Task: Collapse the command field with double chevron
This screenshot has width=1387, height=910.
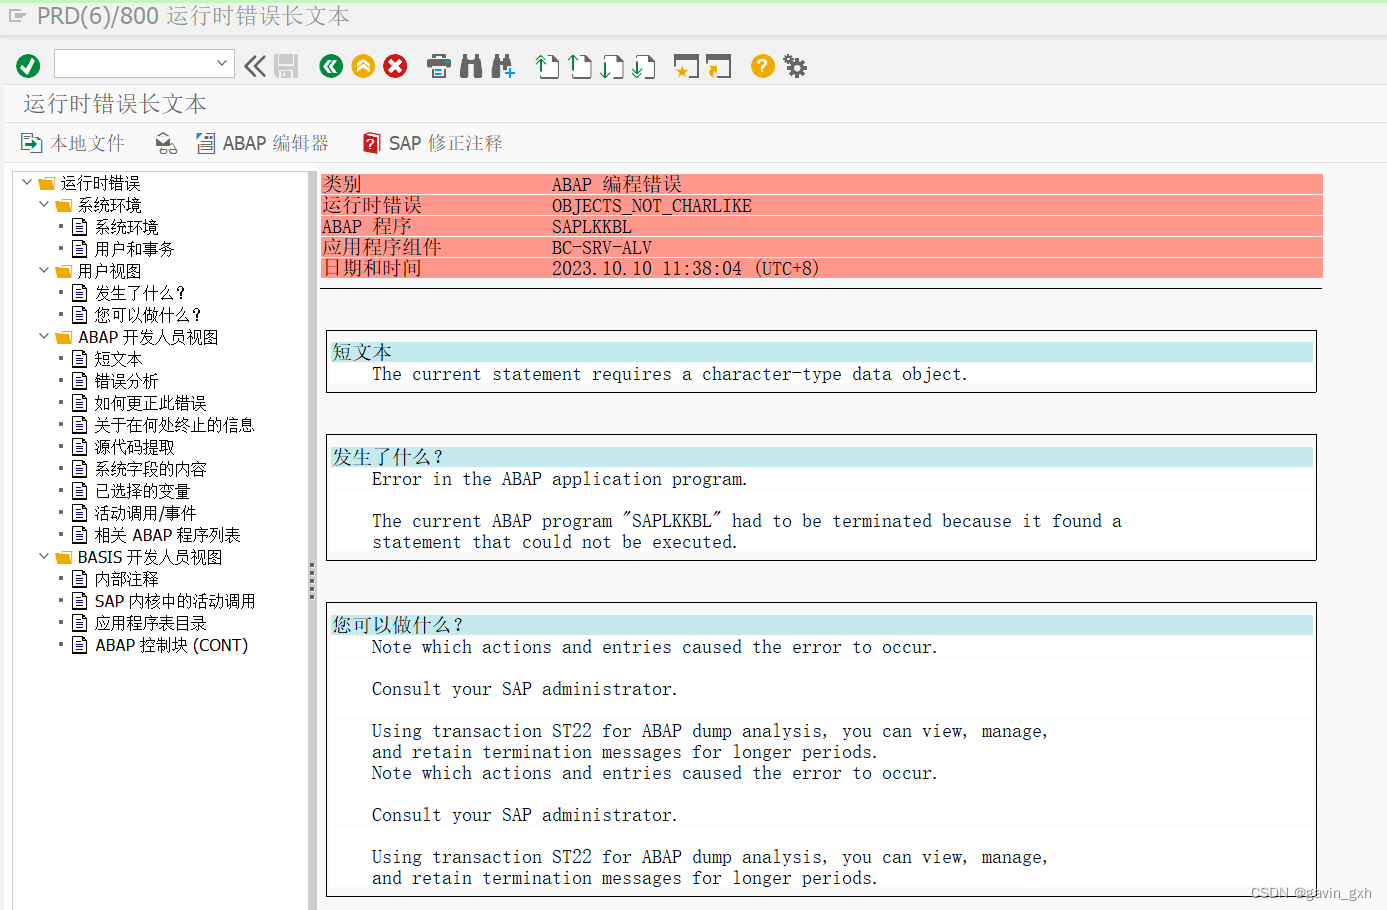Action: tap(255, 66)
